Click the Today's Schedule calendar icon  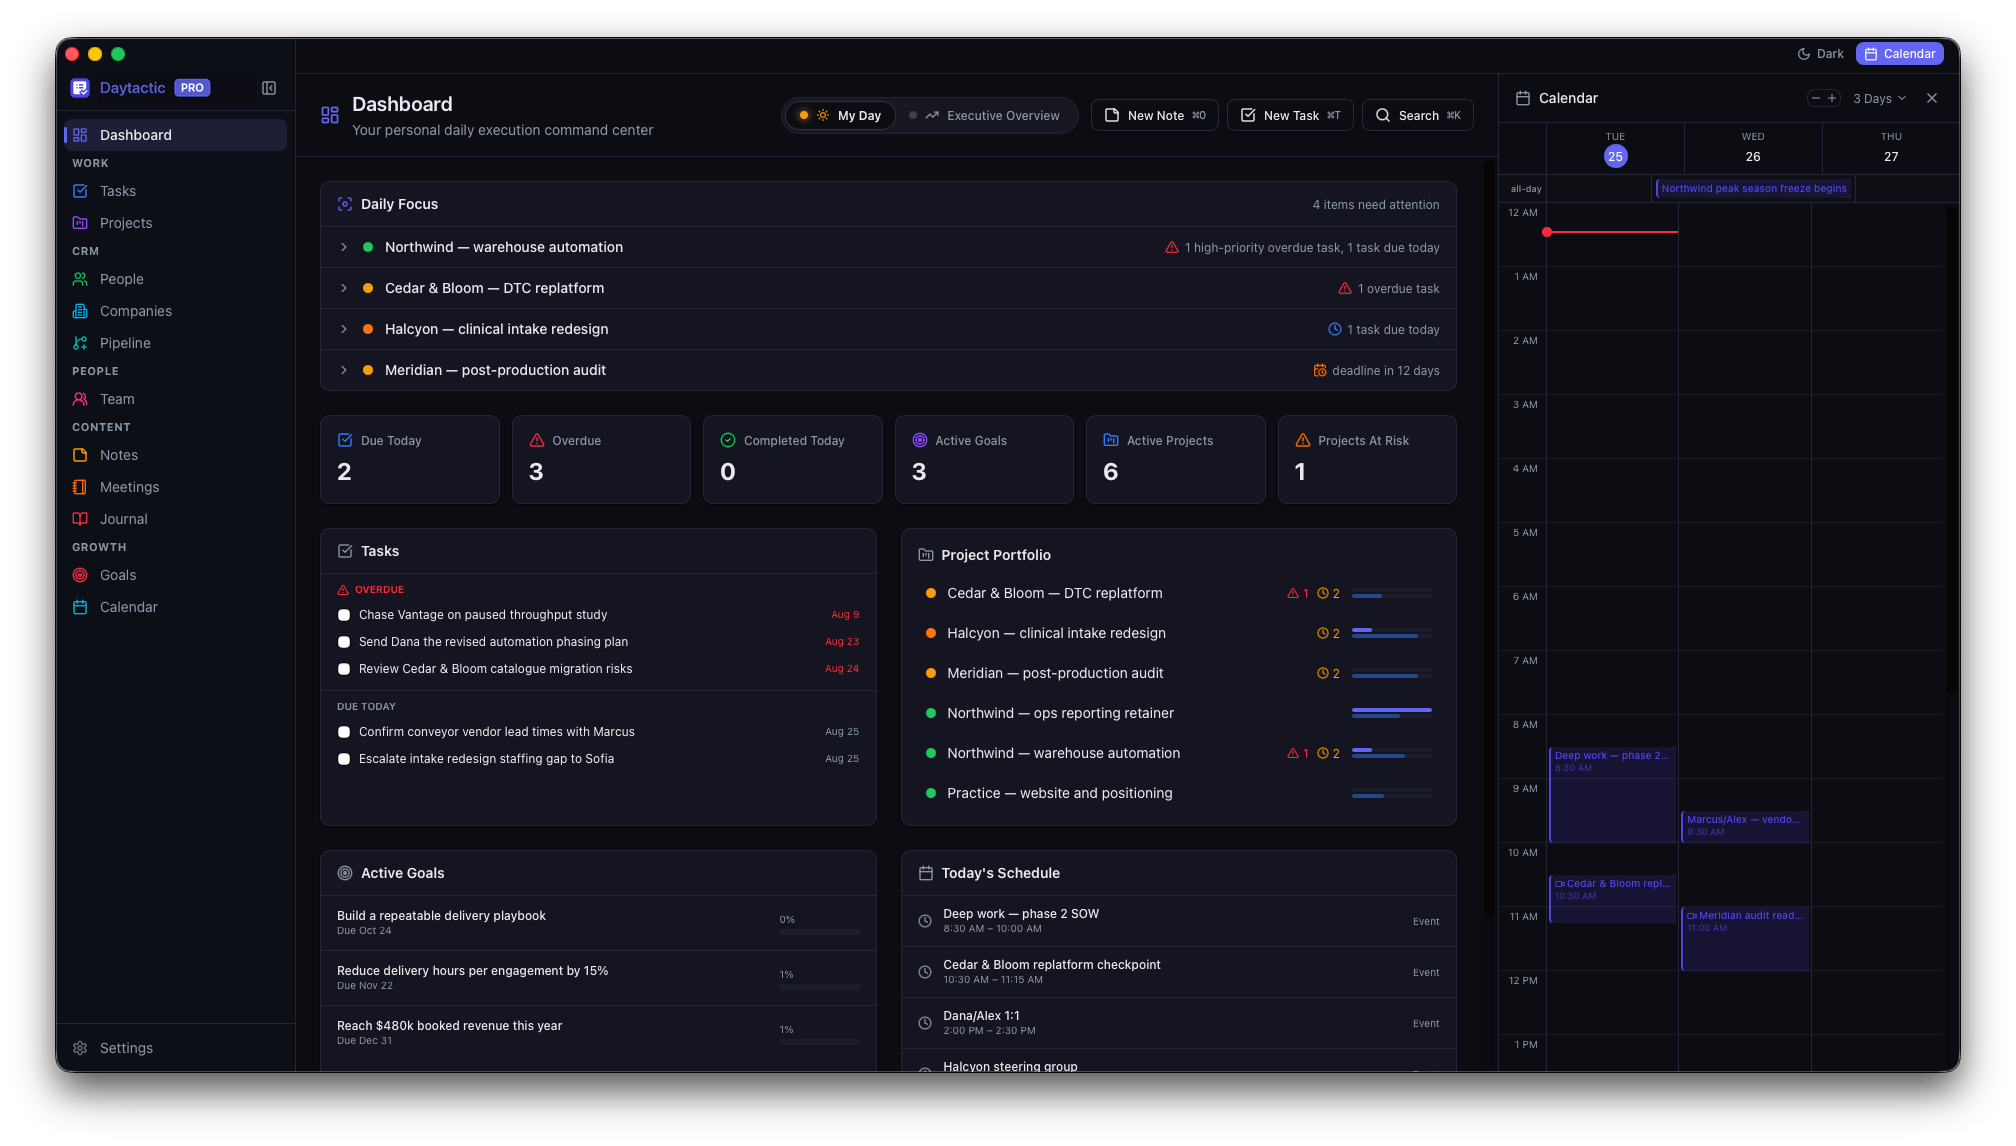click(926, 873)
